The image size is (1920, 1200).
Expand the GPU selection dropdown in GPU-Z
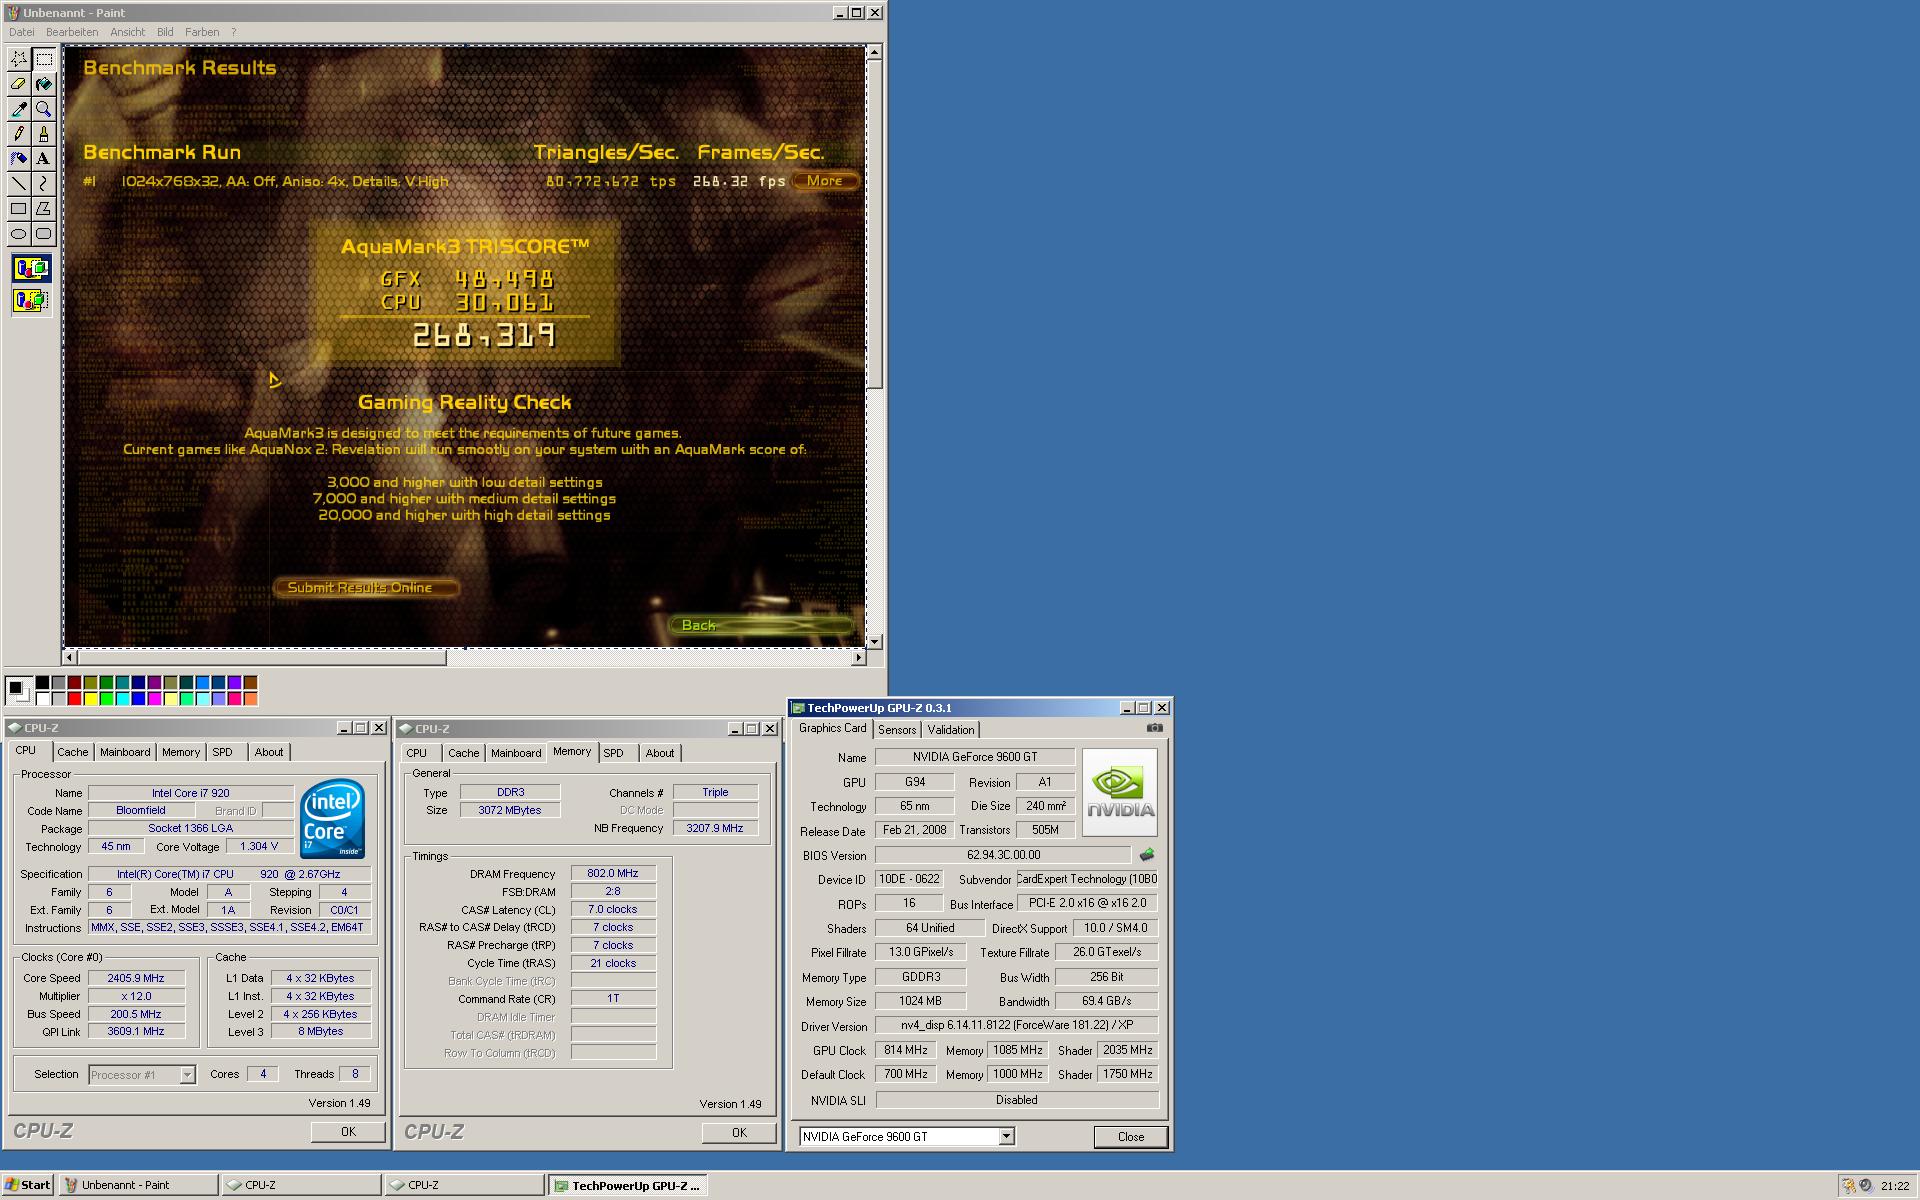point(1007,1137)
